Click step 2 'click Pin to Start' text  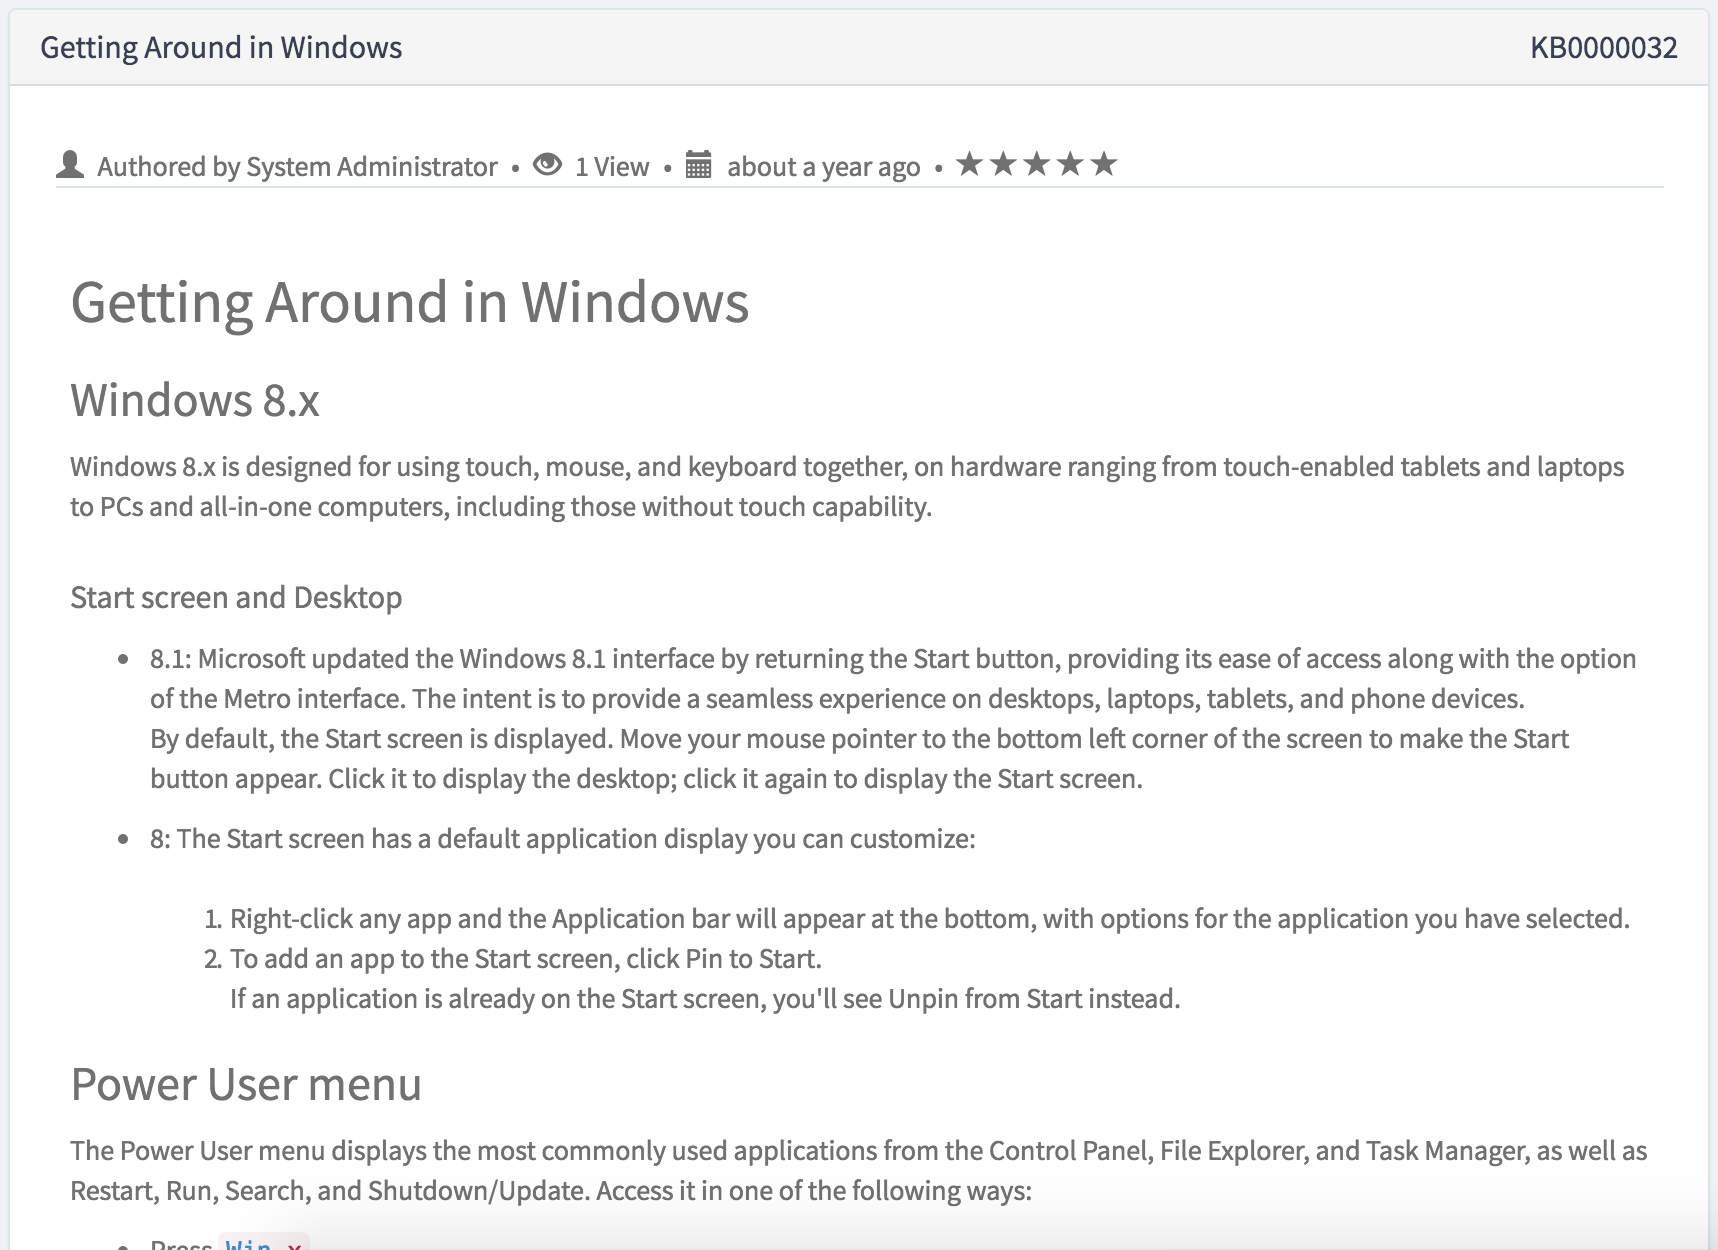click(526, 958)
